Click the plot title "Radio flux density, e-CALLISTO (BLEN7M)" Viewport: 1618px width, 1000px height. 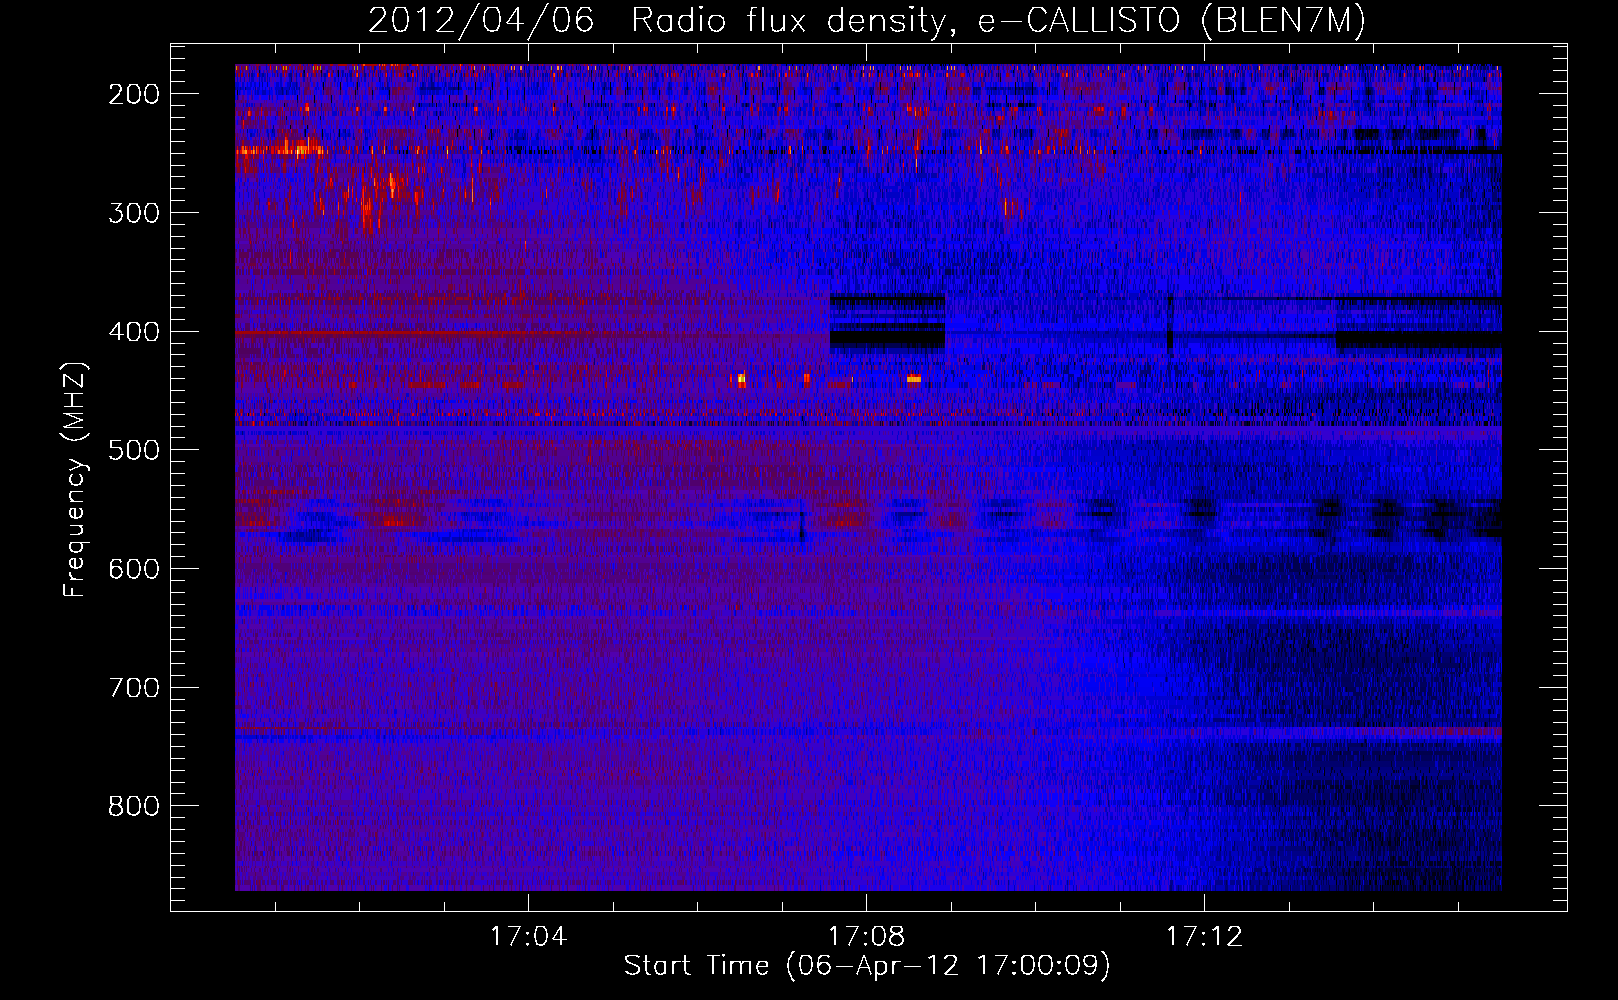pyautogui.click(x=998, y=21)
